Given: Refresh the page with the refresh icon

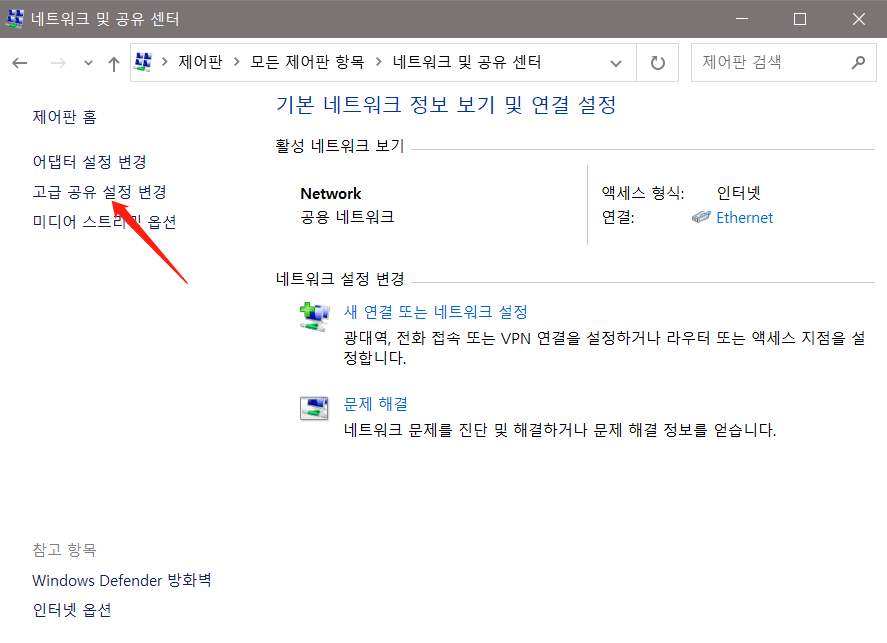Looking at the screenshot, I should [657, 62].
